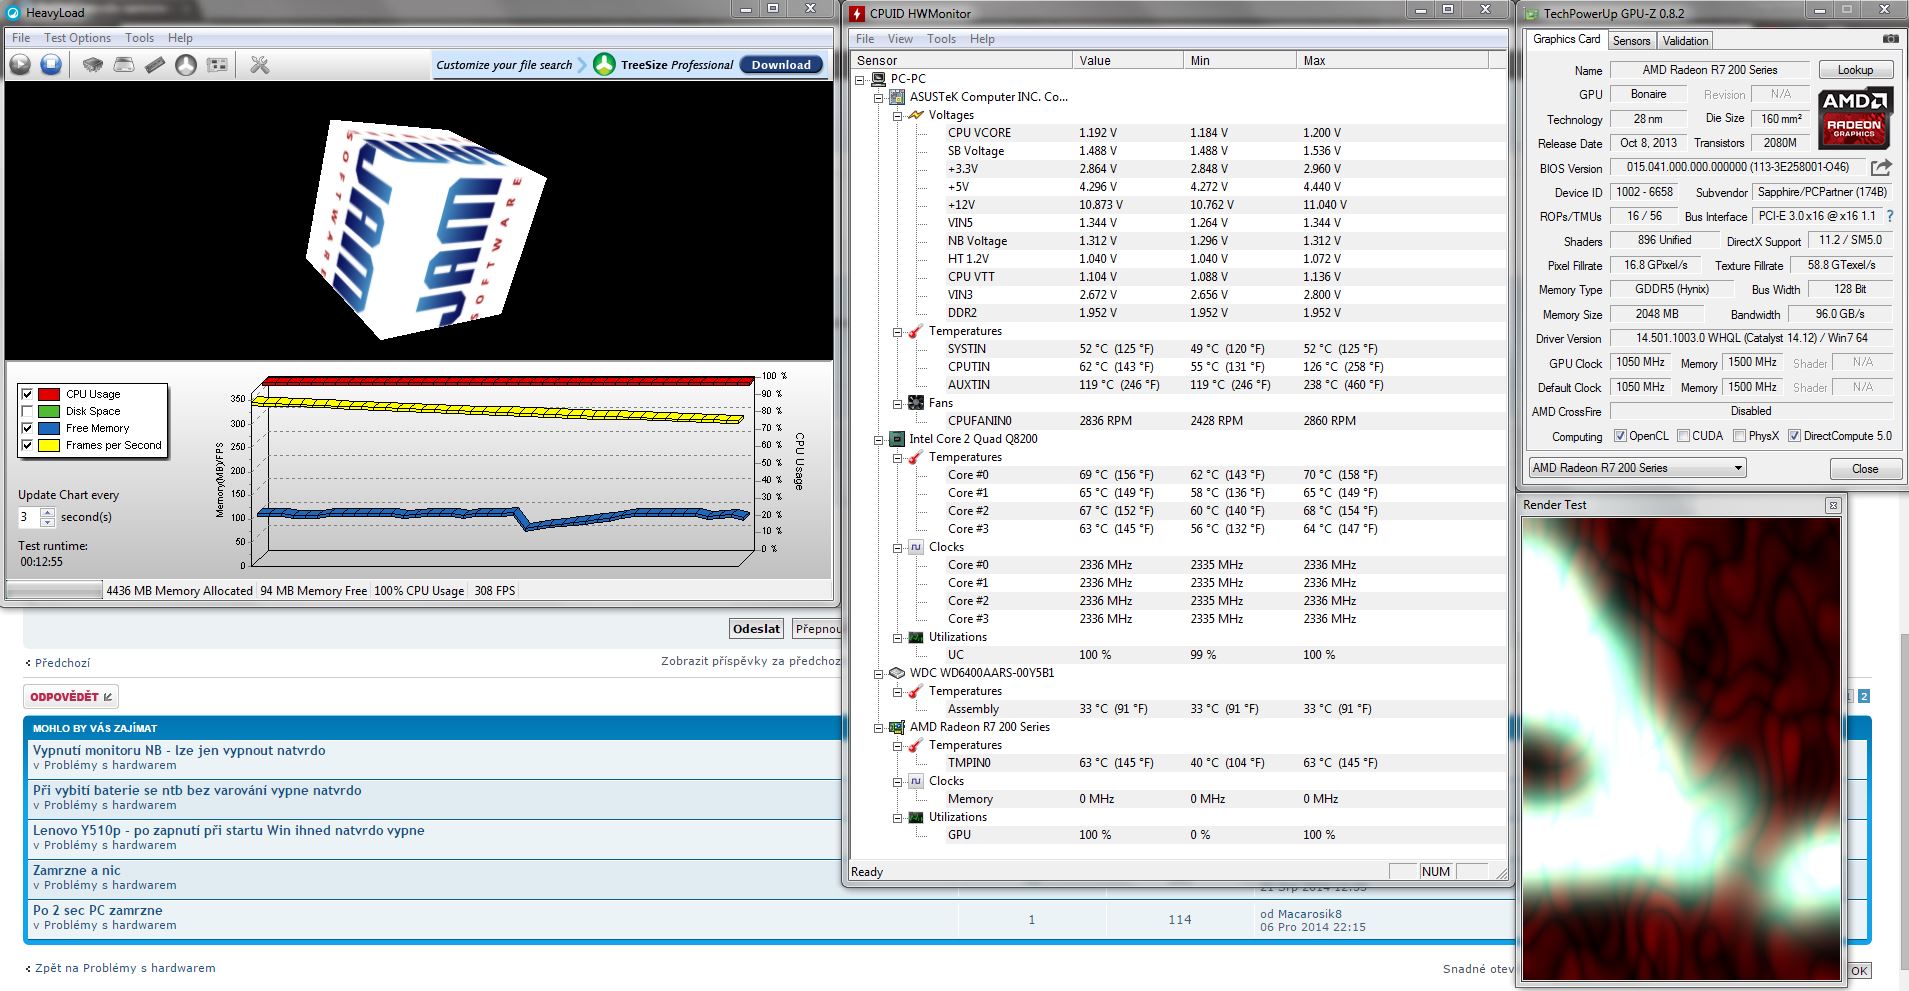Image resolution: width=1909 pixels, height=991 pixels.
Task: Click the ODPOVĚDĚT reply button
Action: pos(71,696)
